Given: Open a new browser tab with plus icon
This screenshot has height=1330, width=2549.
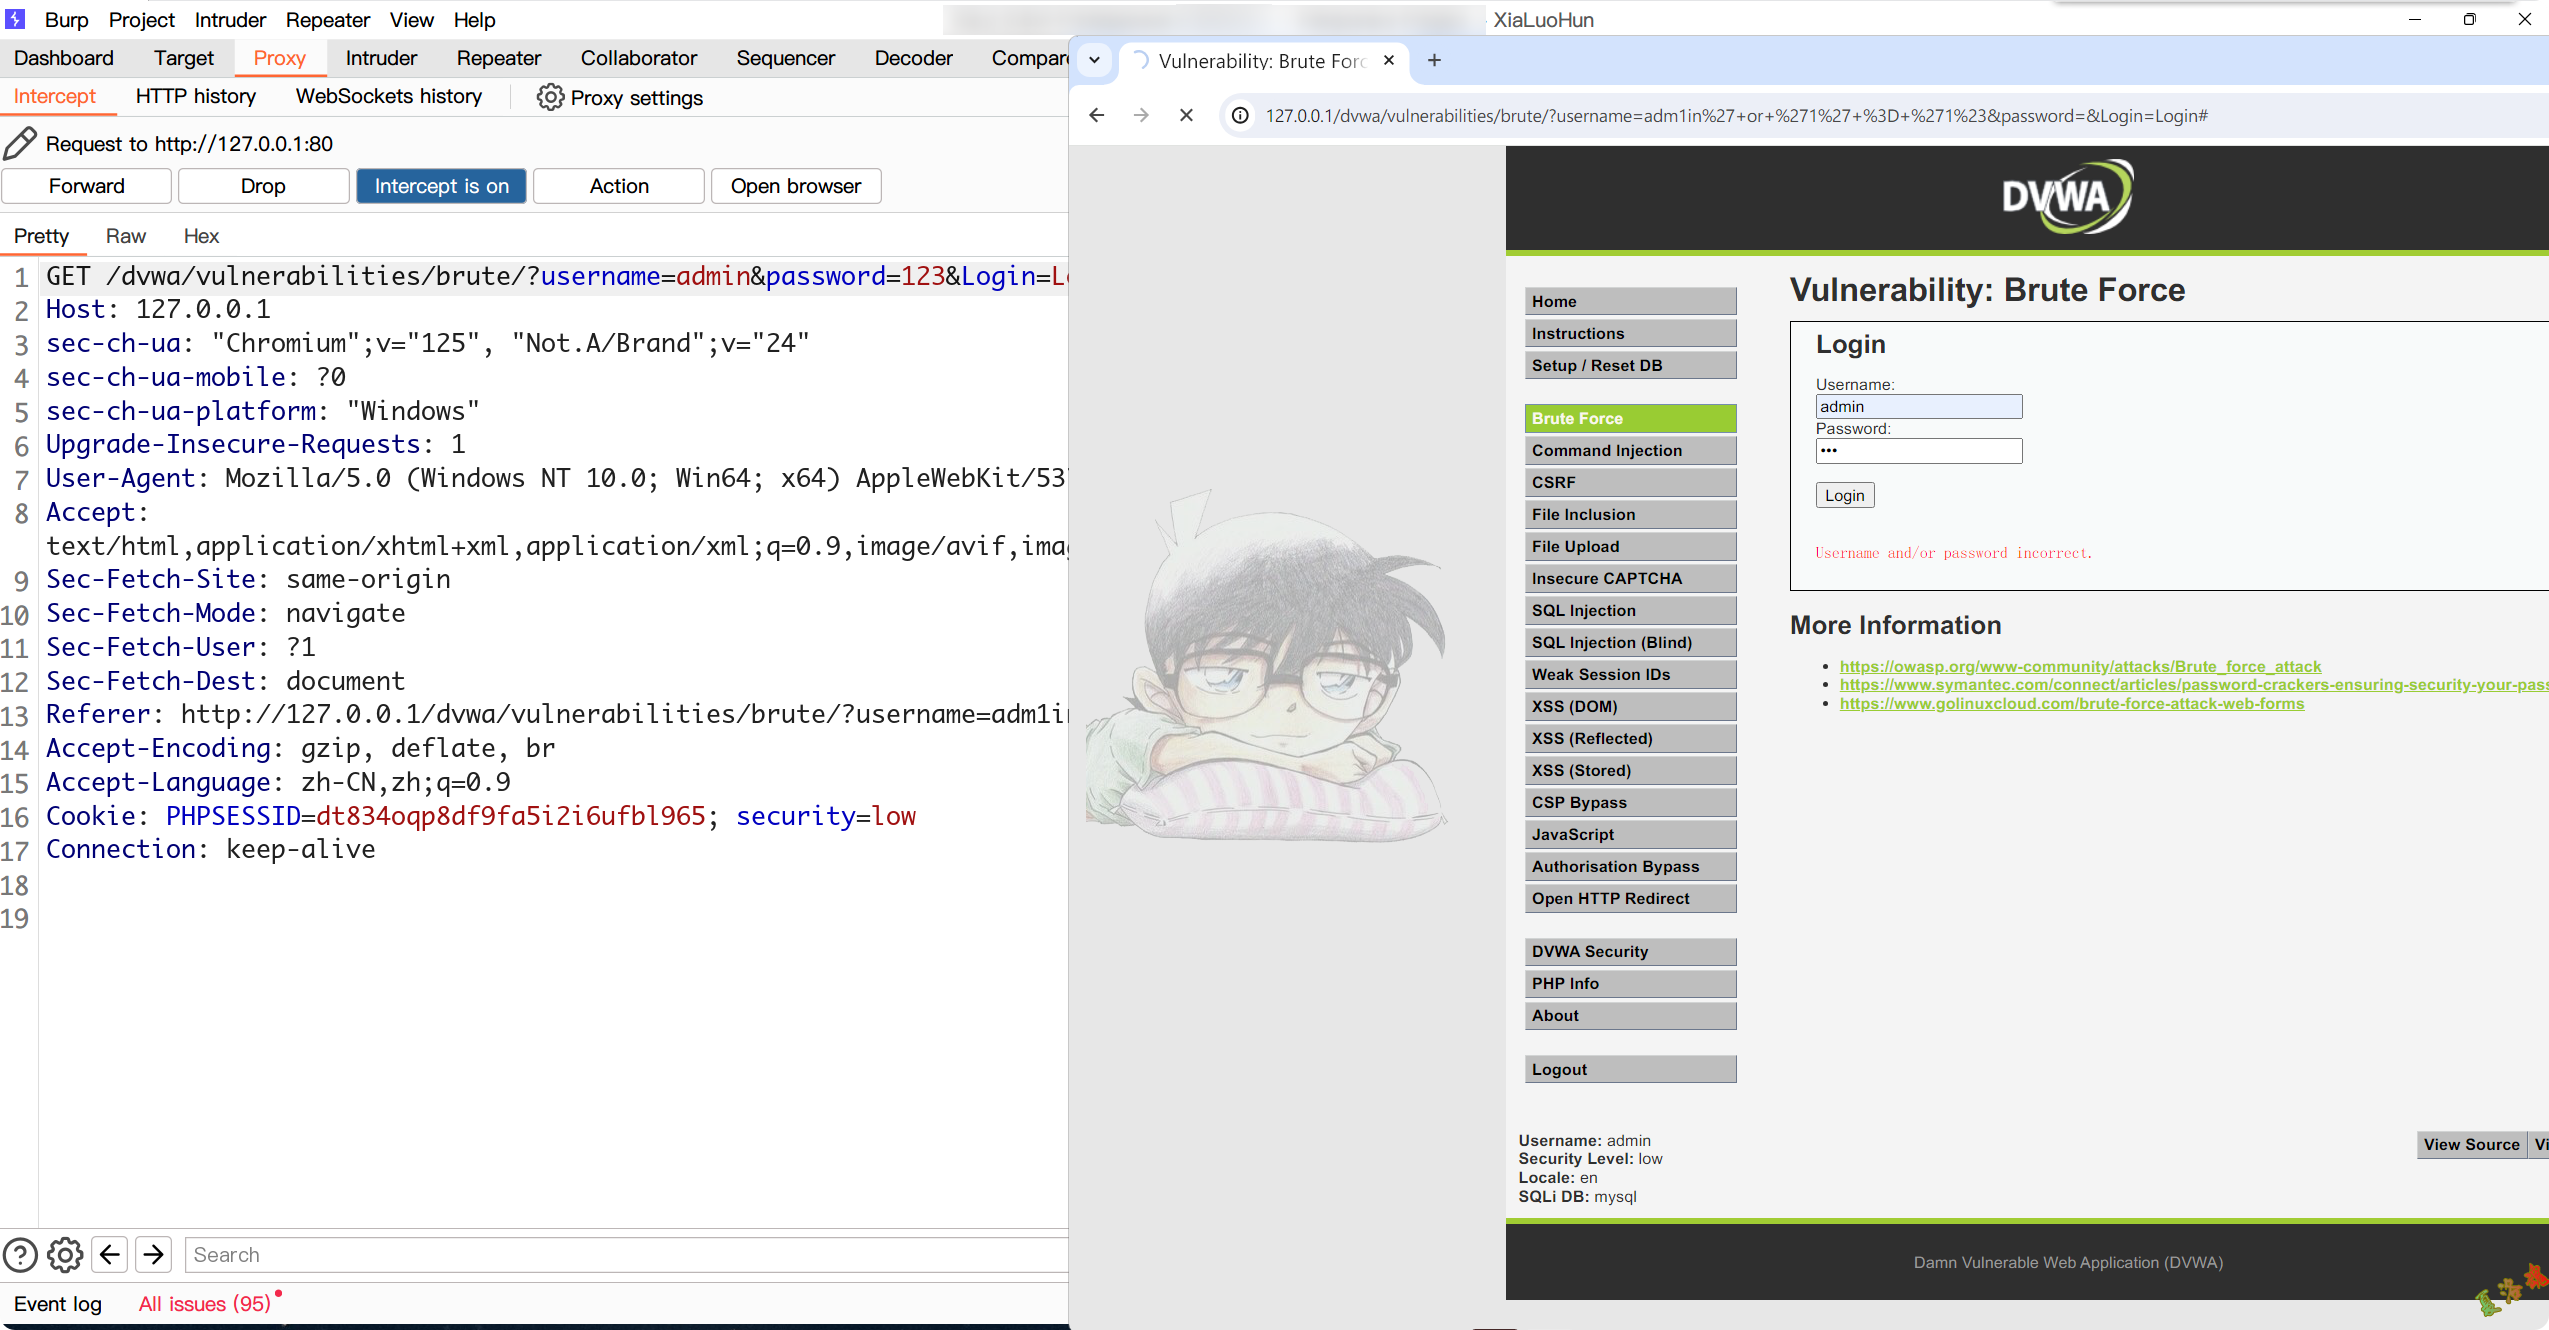Looking at the screenshot, I should (x=1434, y=60).
